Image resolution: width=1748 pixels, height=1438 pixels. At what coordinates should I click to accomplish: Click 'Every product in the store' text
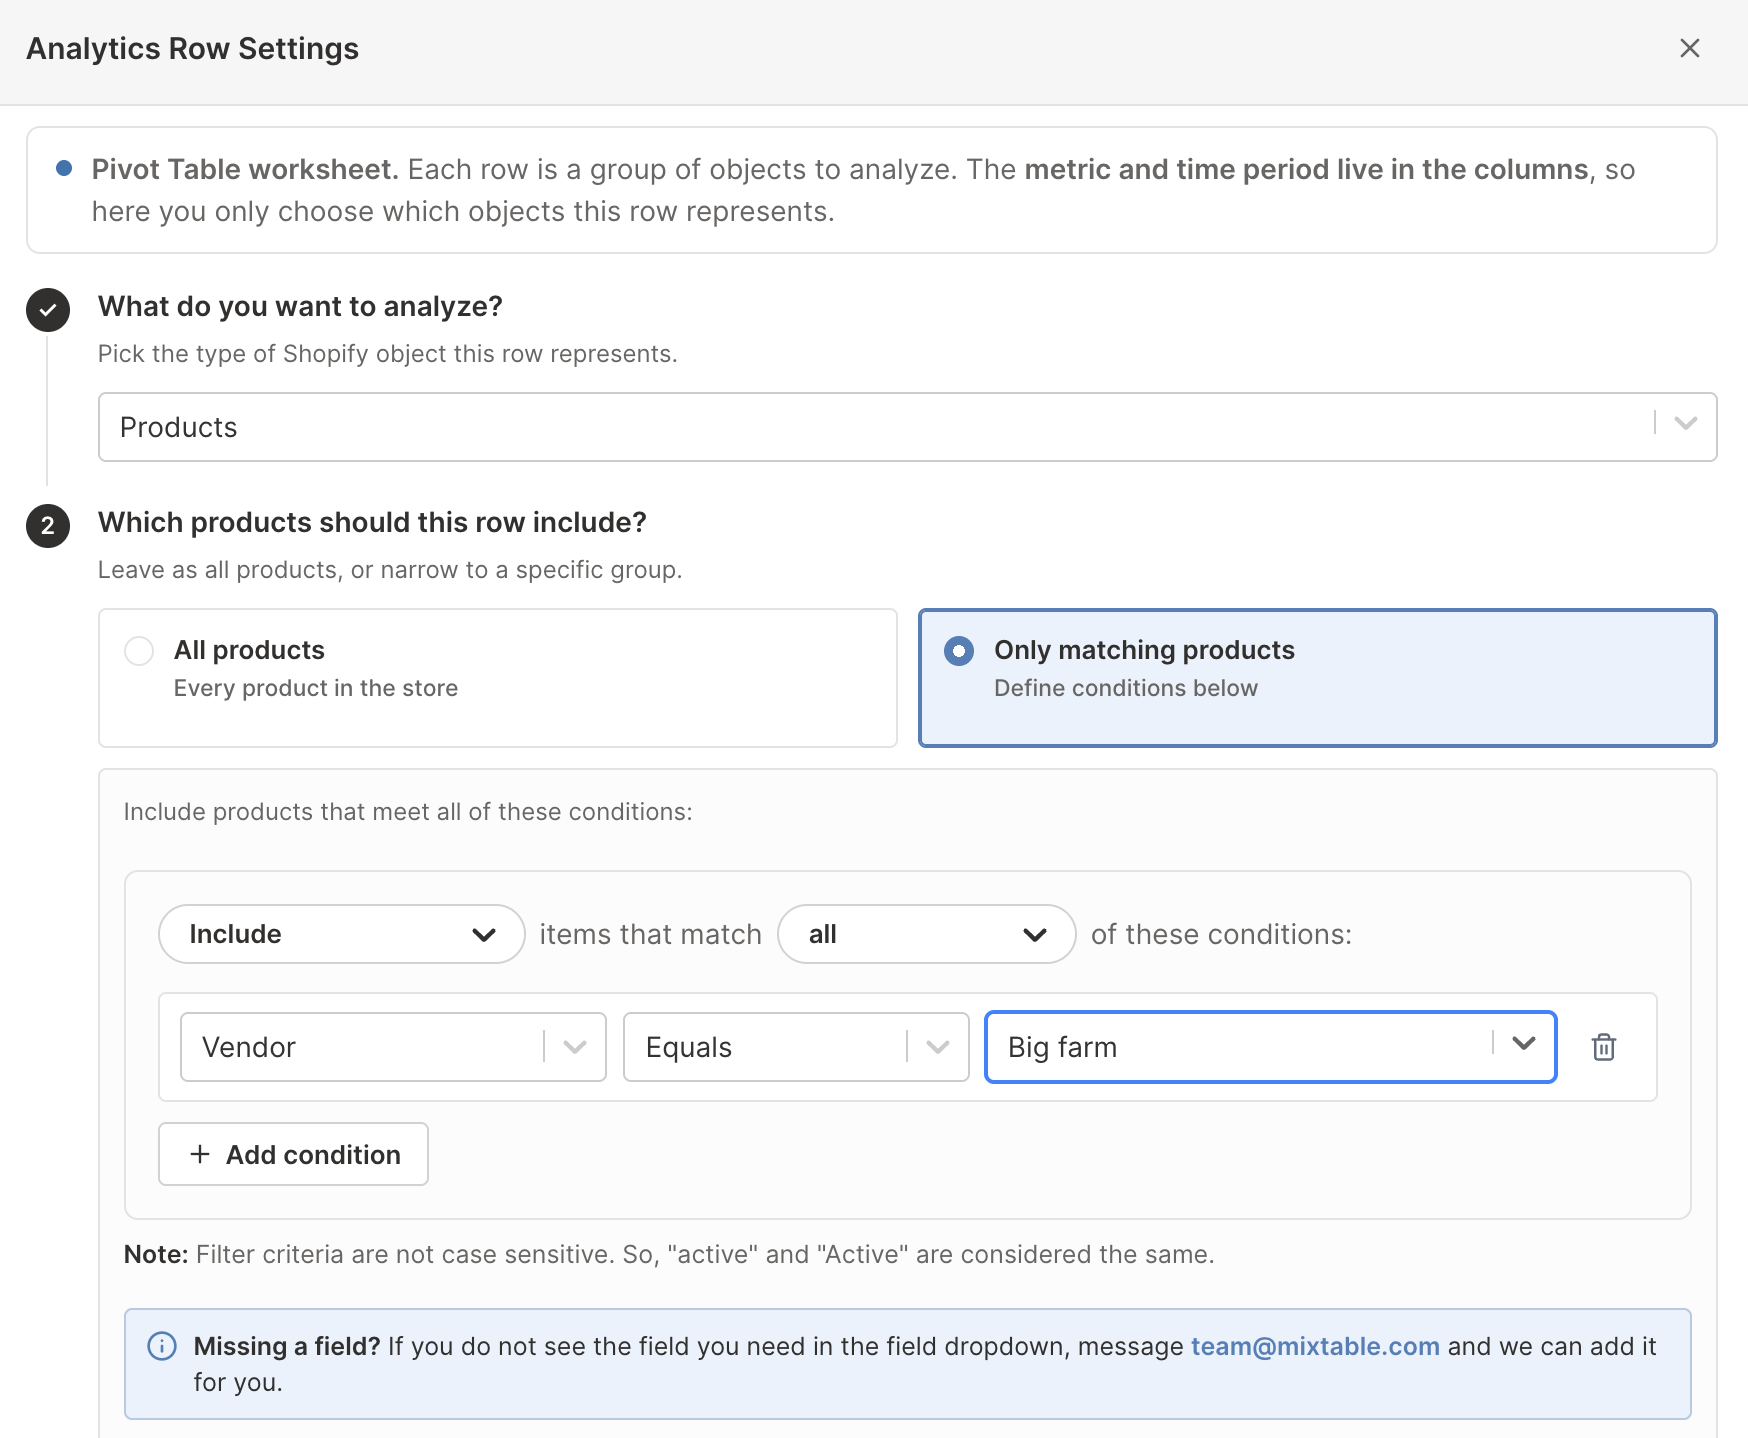coord(316,688)
